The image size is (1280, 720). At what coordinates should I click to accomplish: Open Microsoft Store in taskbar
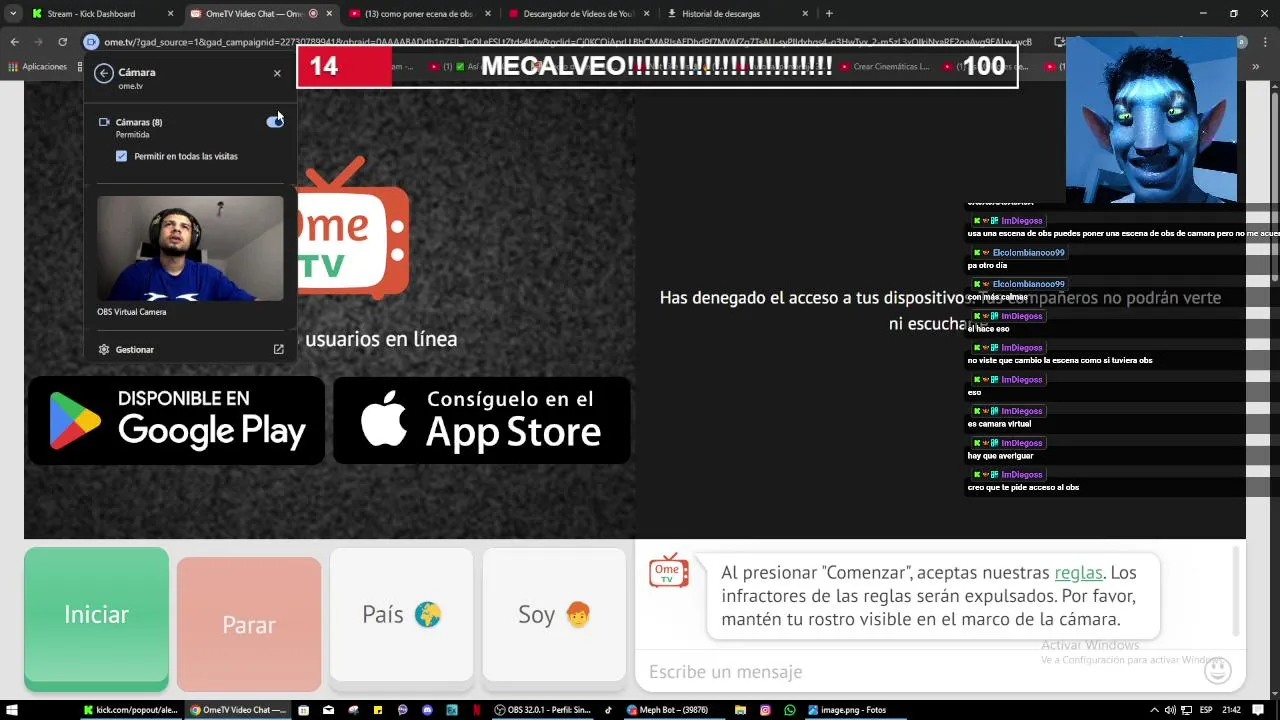(305, 710)
